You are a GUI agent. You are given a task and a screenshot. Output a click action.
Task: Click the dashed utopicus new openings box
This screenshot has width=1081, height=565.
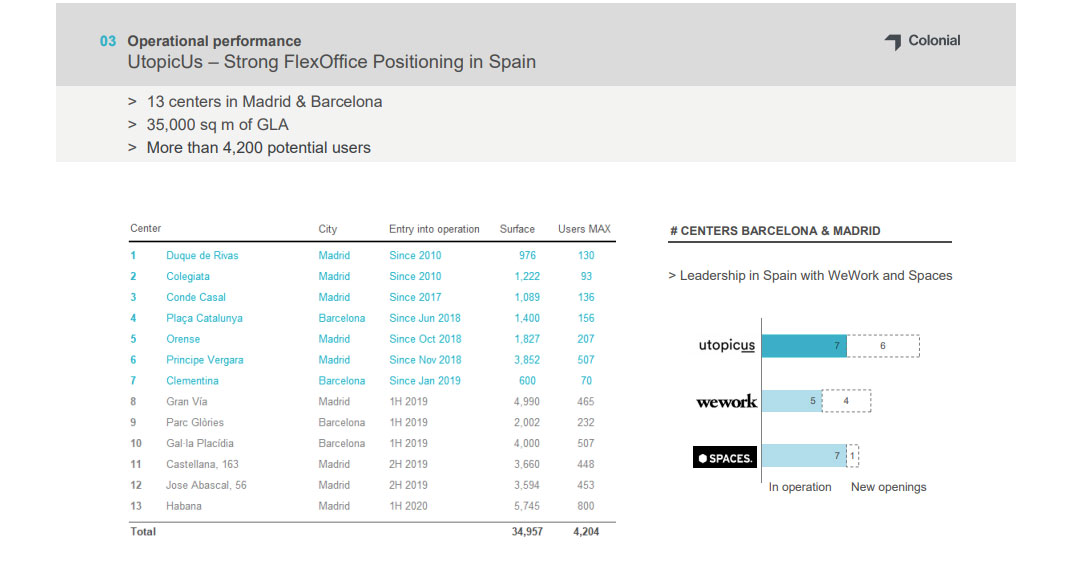tap(883, 346)
